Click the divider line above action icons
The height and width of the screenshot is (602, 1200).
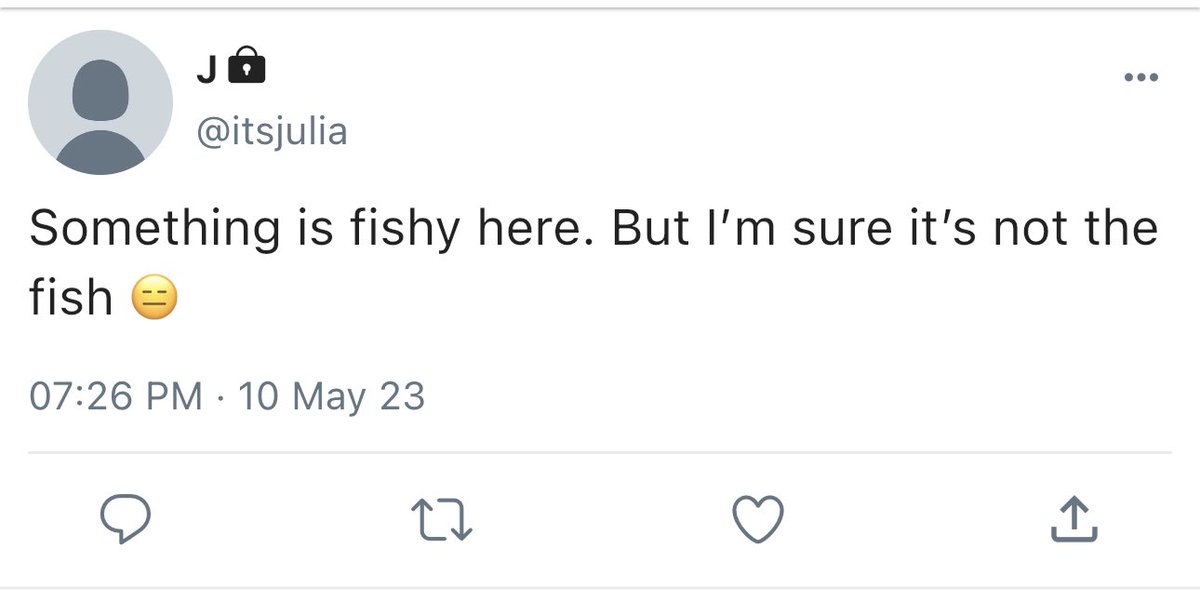(600, 453)
